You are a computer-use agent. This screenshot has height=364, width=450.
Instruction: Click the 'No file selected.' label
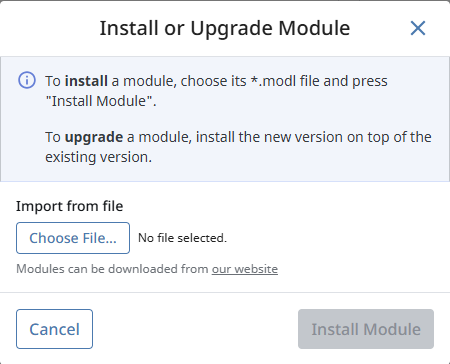(x=182, y=238)
